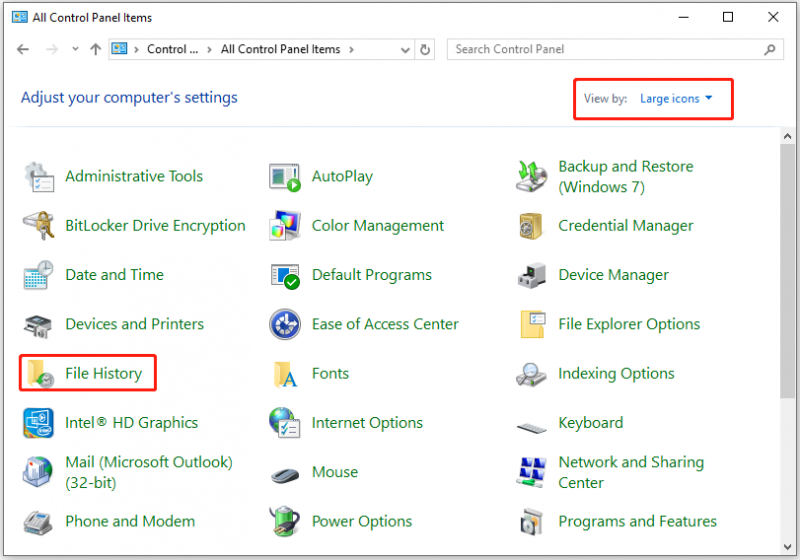This screenshot has width=800, height=560.
Task: Click the Network and Sharing Center icon
Action: pyautogui.click(x=531, y=472)
